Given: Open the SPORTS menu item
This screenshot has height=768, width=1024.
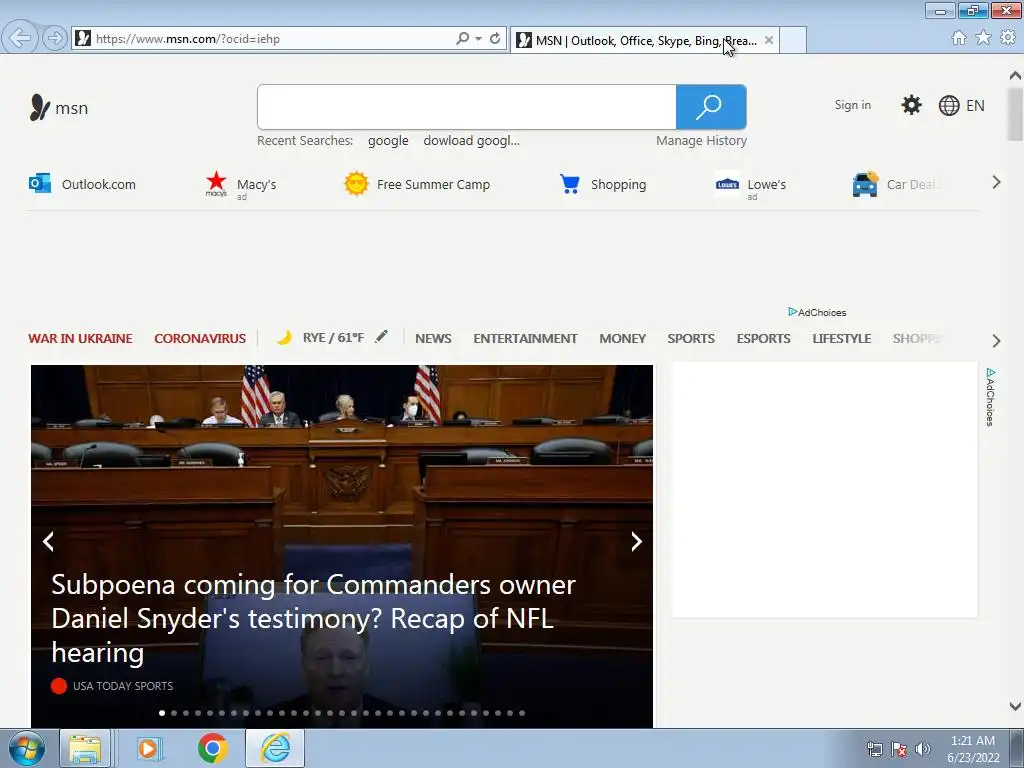Looking at the screenshot, I should click(691, 338).
